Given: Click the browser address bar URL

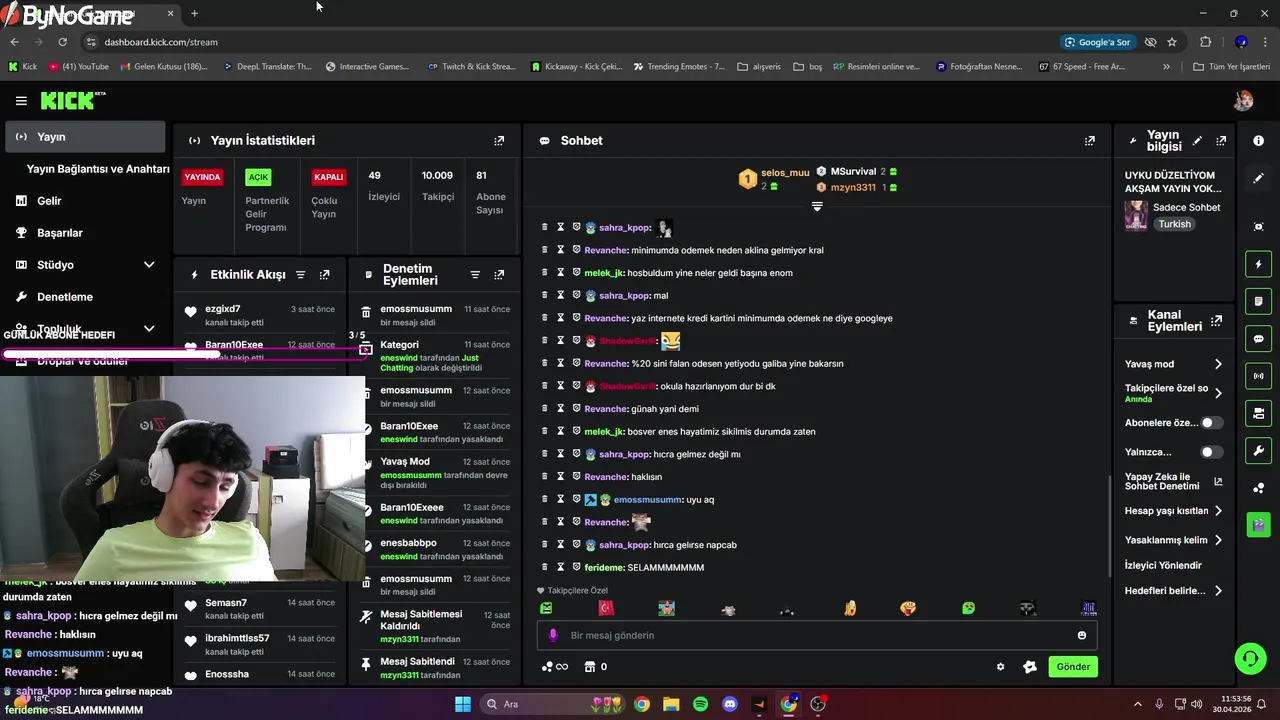Looking at the screenshot, I should [x=161, y=42].
